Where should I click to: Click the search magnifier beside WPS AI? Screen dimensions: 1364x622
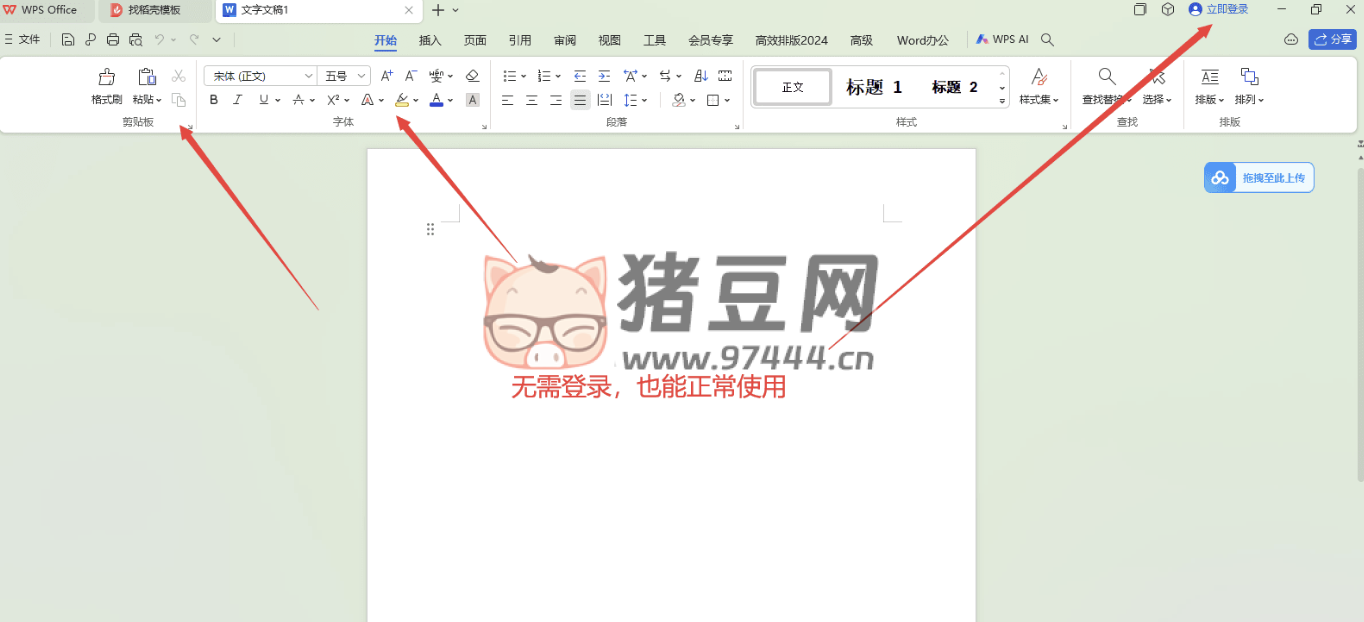click(x=1047, y=40)
